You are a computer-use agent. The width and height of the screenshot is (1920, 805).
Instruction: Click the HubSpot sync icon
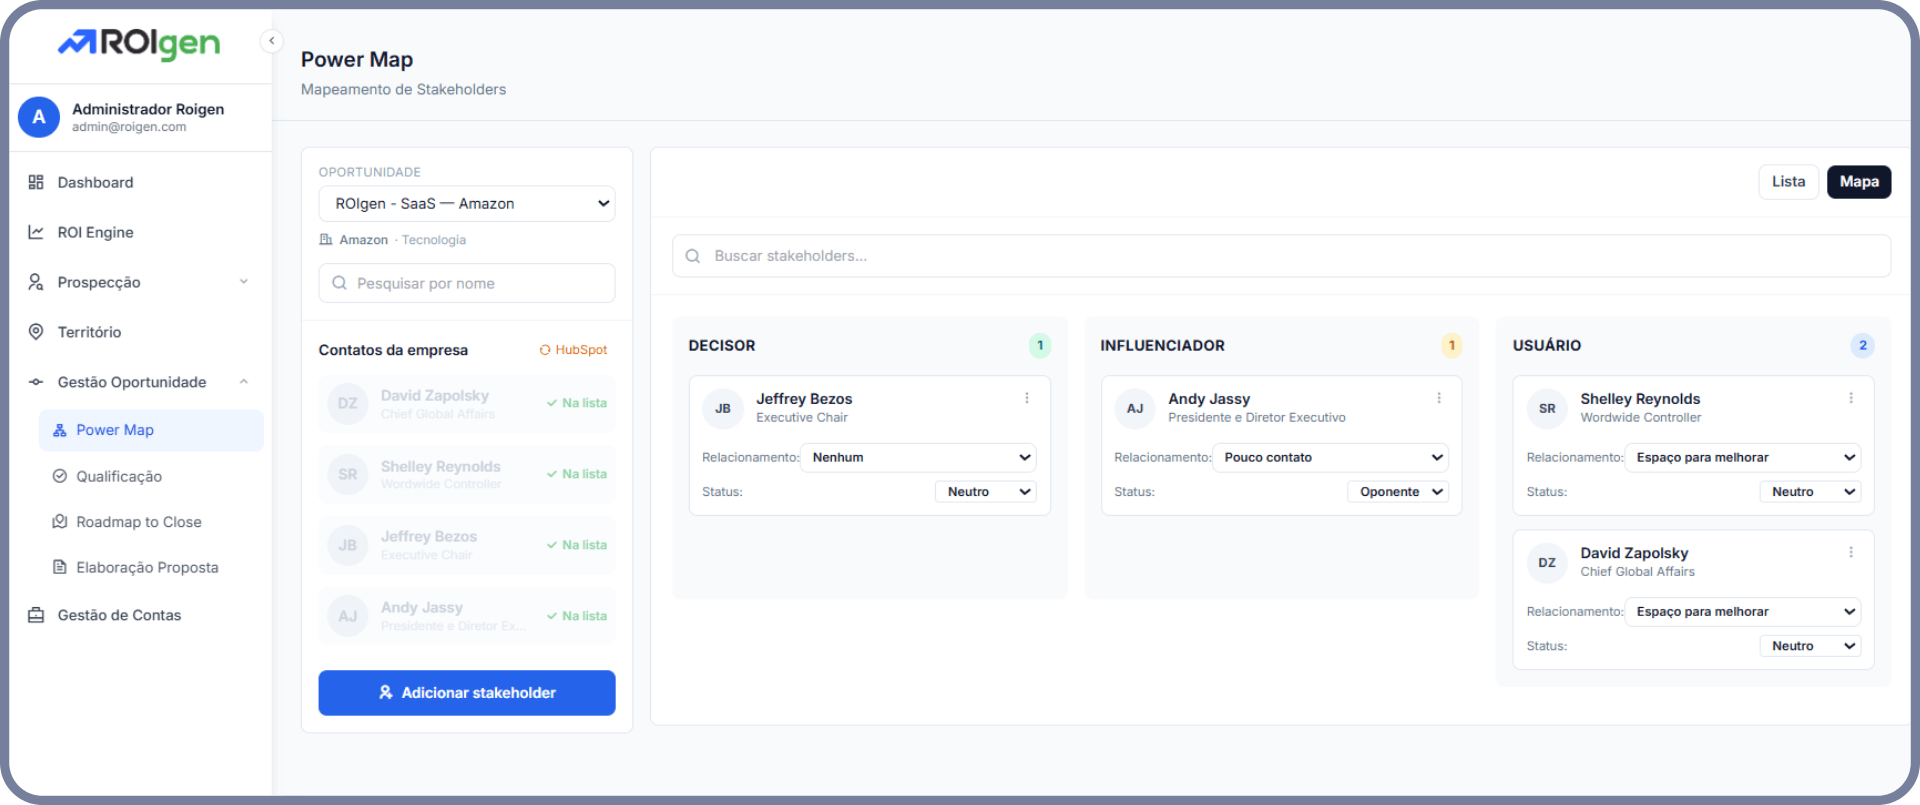545,350
